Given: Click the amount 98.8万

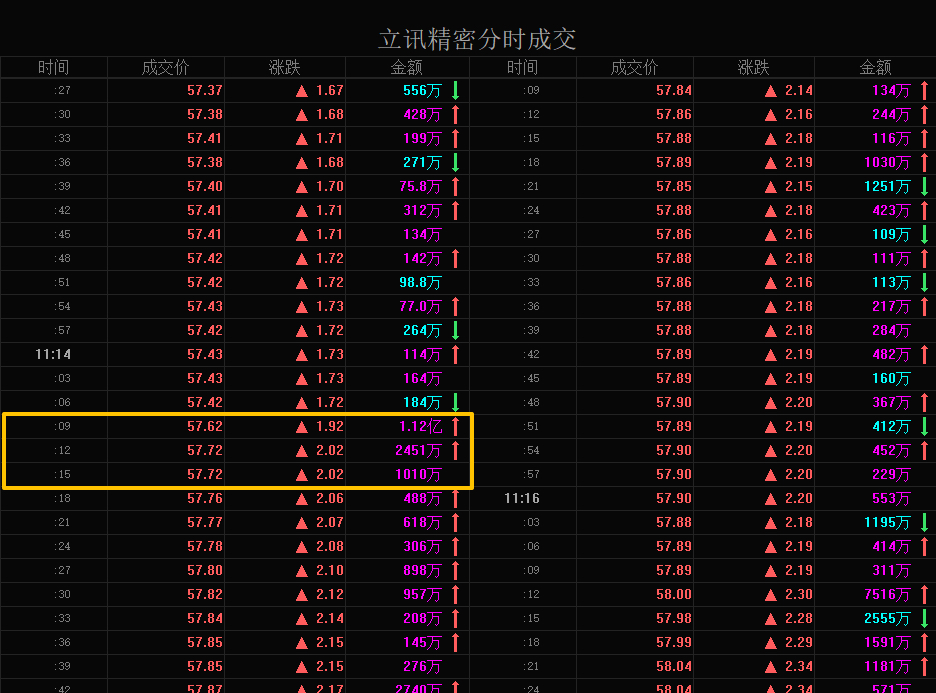Looking at the screenshot, I should (420, 282).
